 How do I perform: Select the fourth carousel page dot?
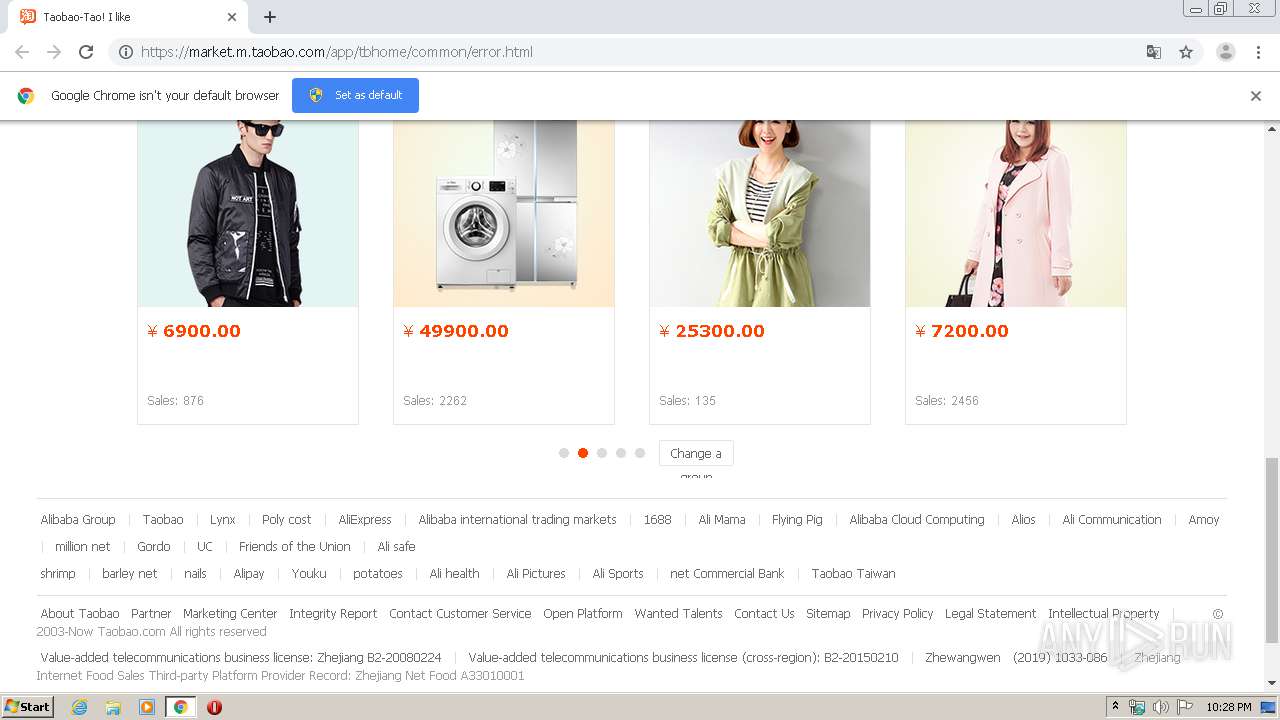pos(621,453)
